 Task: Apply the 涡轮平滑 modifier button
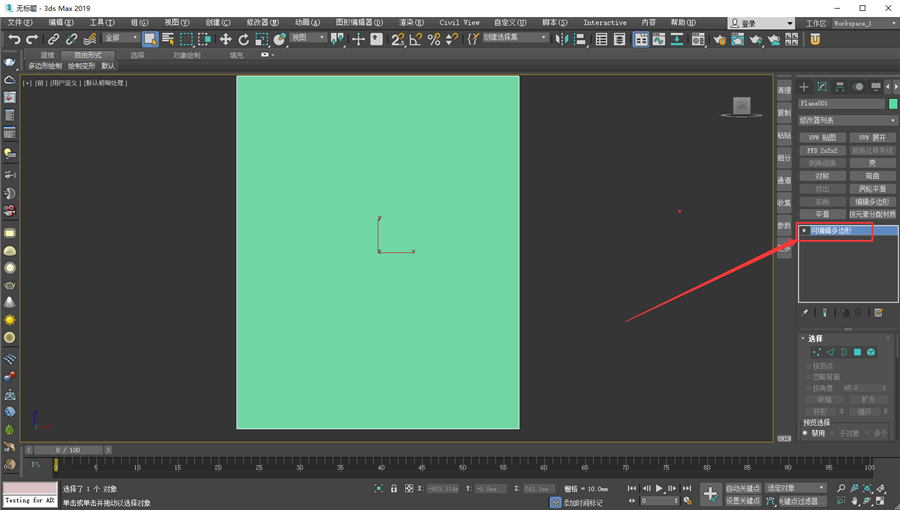[872, 189]
